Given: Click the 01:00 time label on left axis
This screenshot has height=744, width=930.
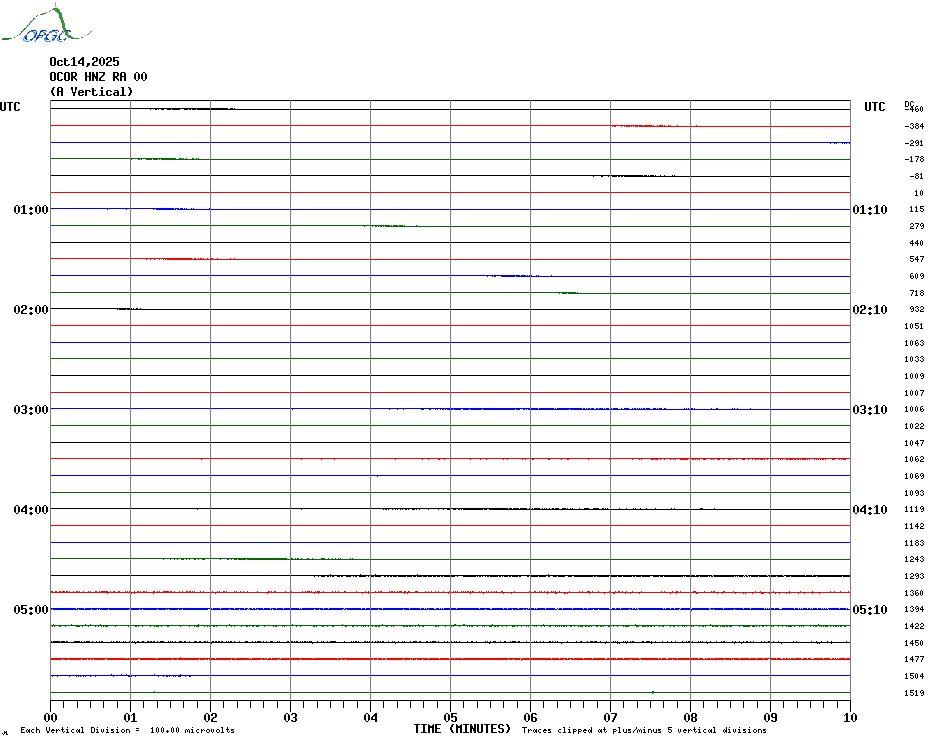Looking at the screenshot, I should pos(31,210).
